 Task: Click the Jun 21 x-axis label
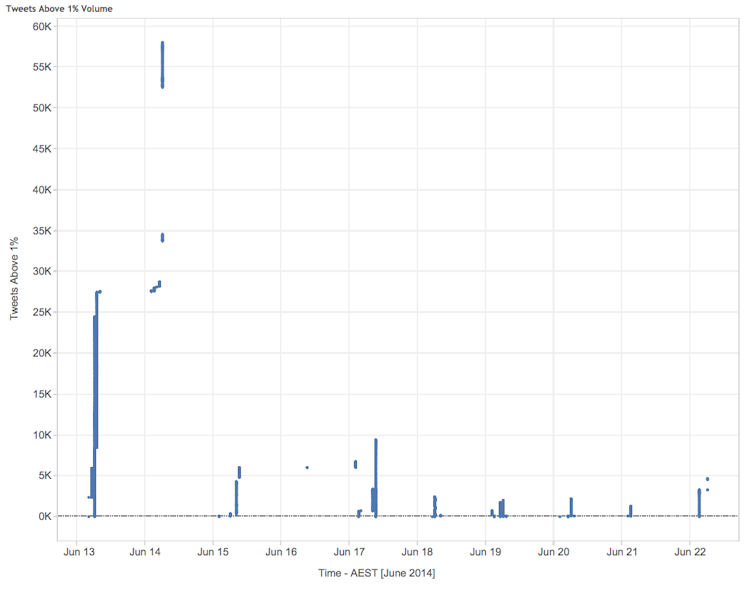tap(622, 552)
